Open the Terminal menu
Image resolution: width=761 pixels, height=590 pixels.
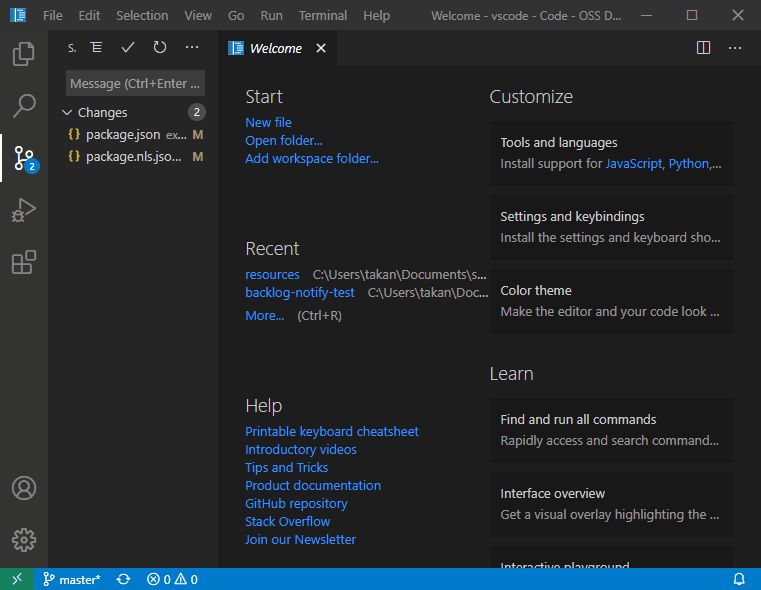pos(323,16)
